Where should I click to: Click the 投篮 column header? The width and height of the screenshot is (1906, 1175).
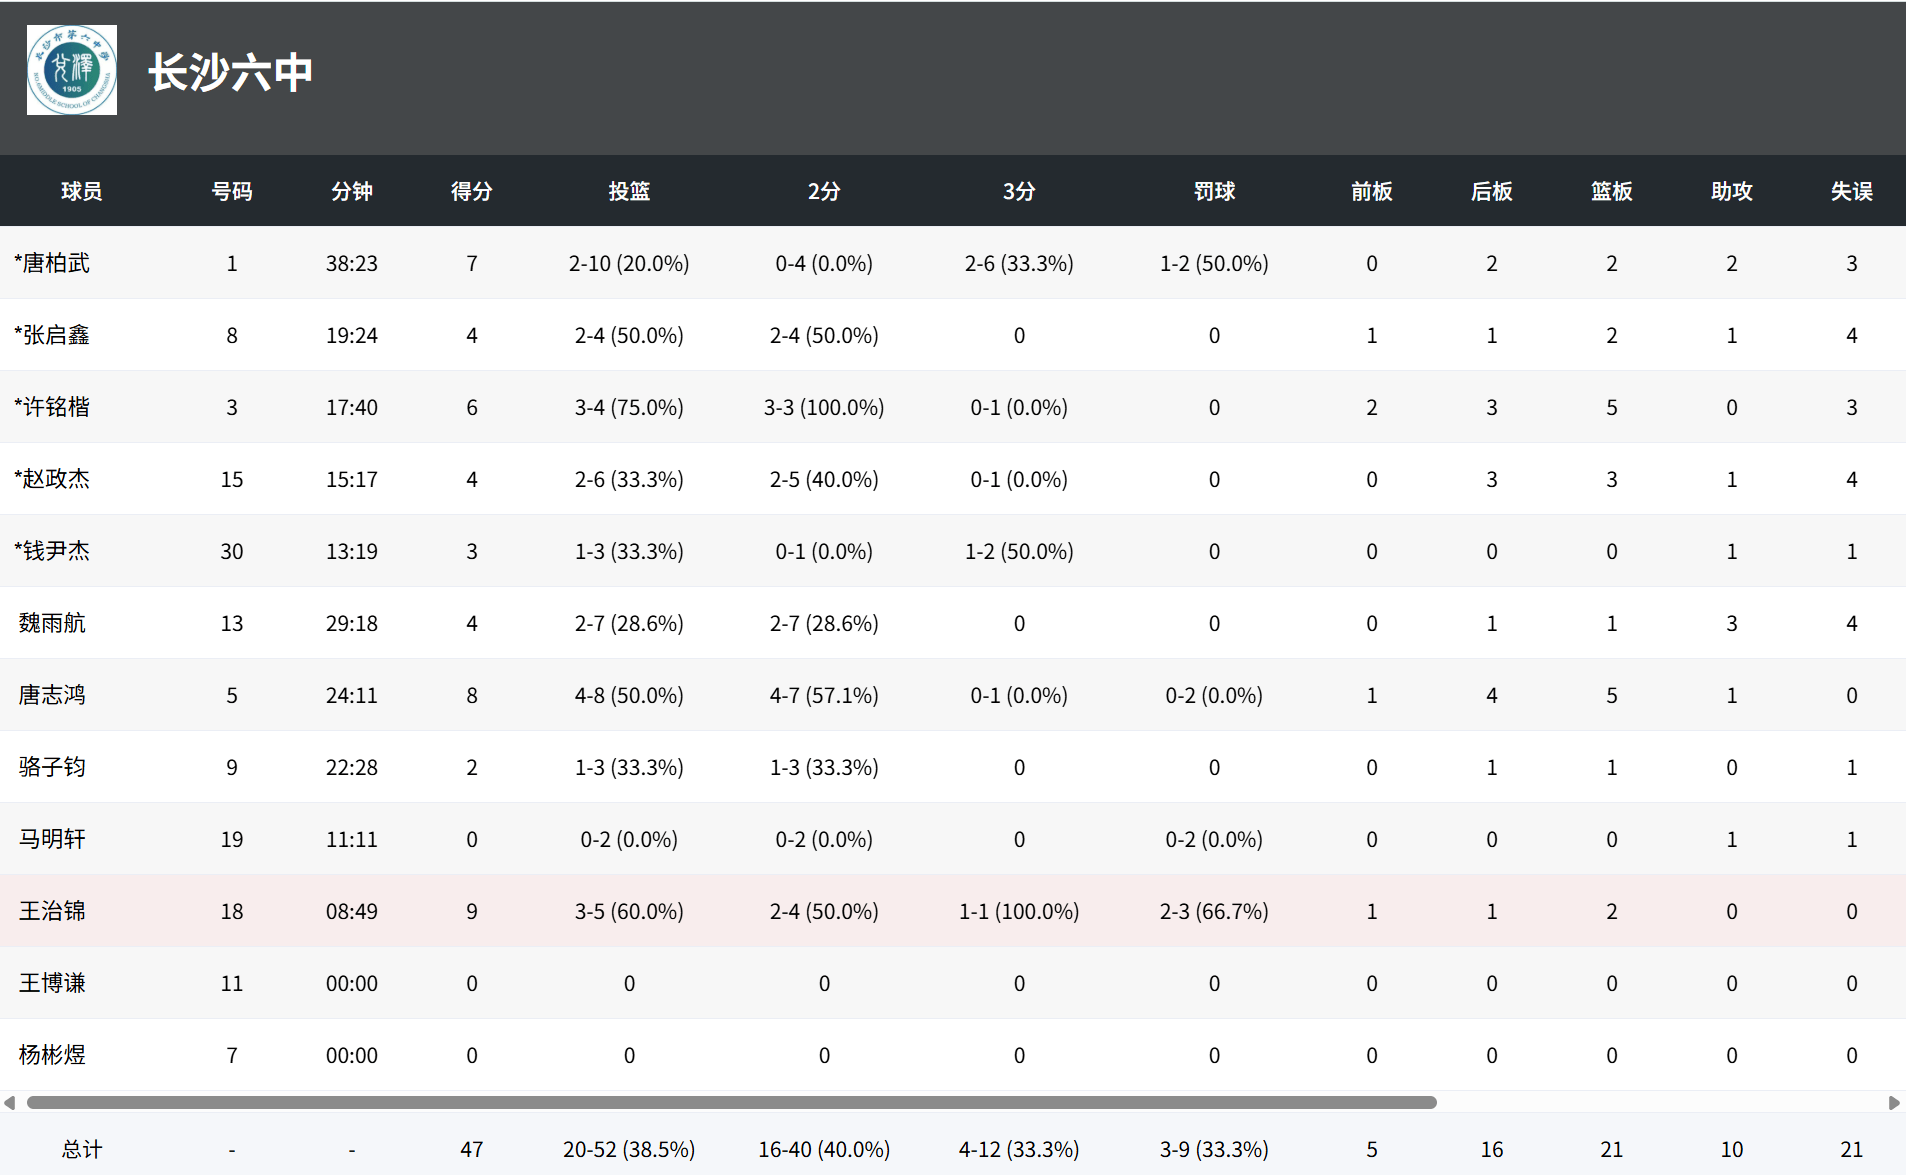[629, 191]
